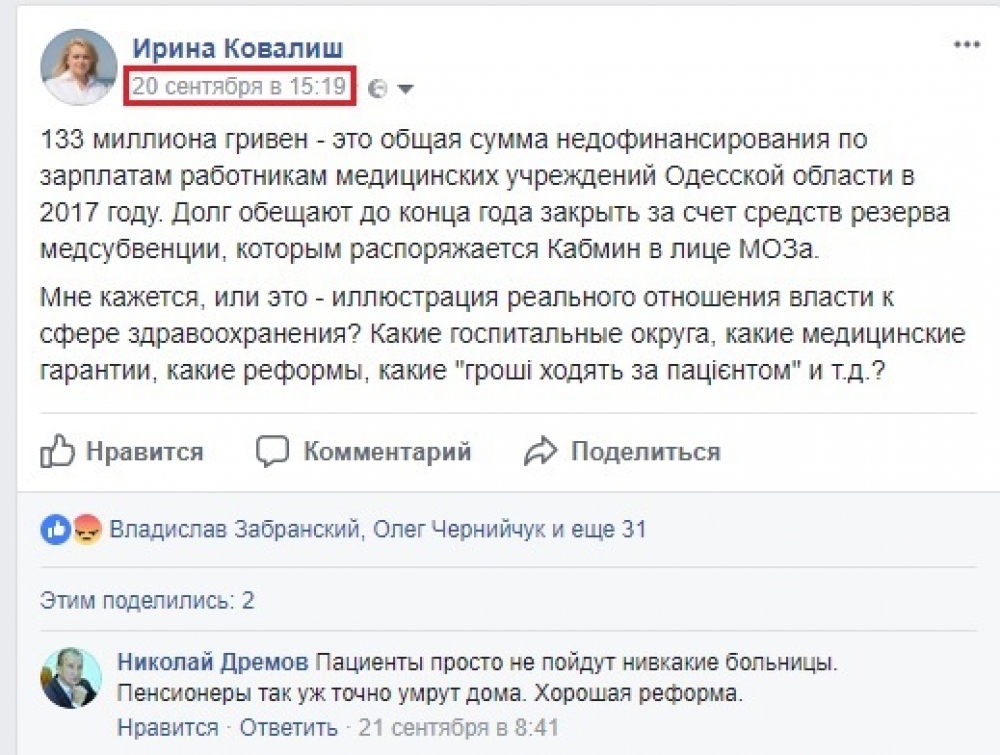The image size is (1000, 755).
Task: Open Владислав Забранский in the reactions list
Action: click(x=236, y=529)
